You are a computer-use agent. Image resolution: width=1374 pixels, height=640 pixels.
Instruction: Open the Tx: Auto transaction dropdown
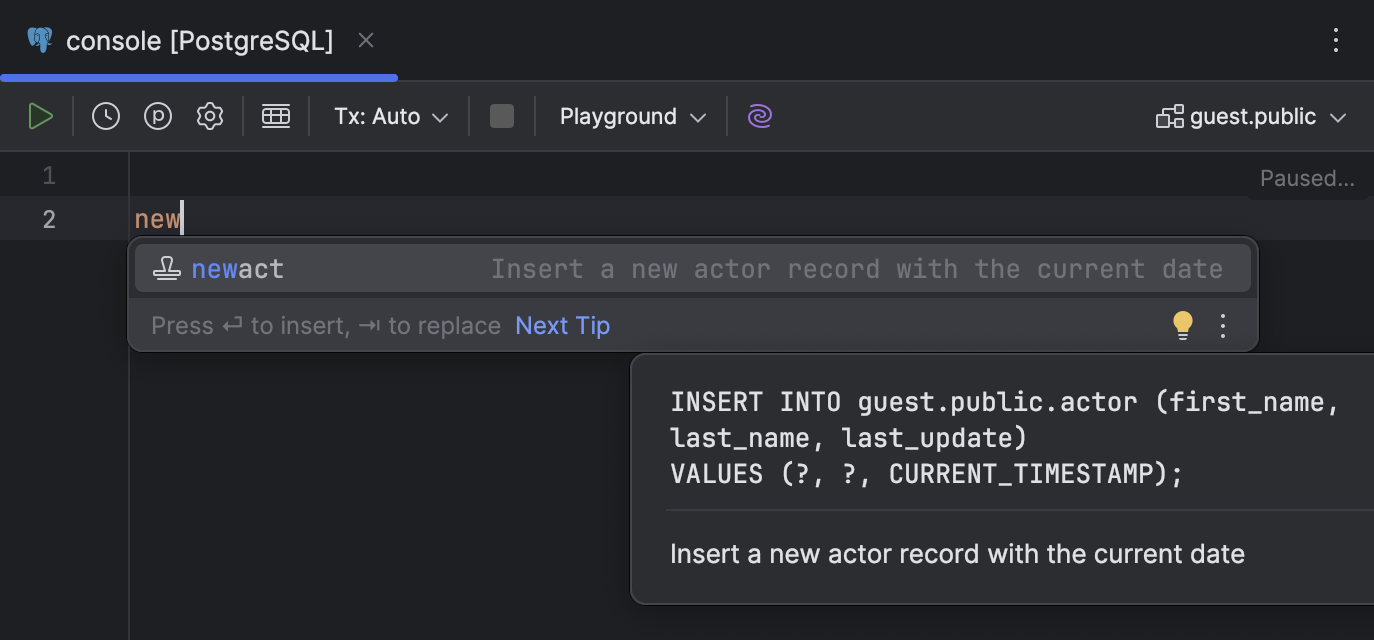tap(389, 116)
